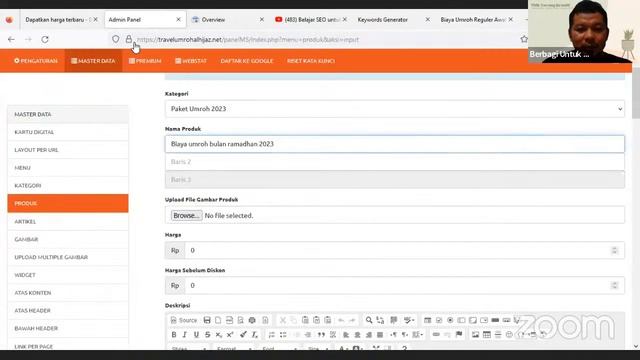Click the browser Back arrow
The width and height of the screenshot is (640, 360).
(x=11, y=40)
